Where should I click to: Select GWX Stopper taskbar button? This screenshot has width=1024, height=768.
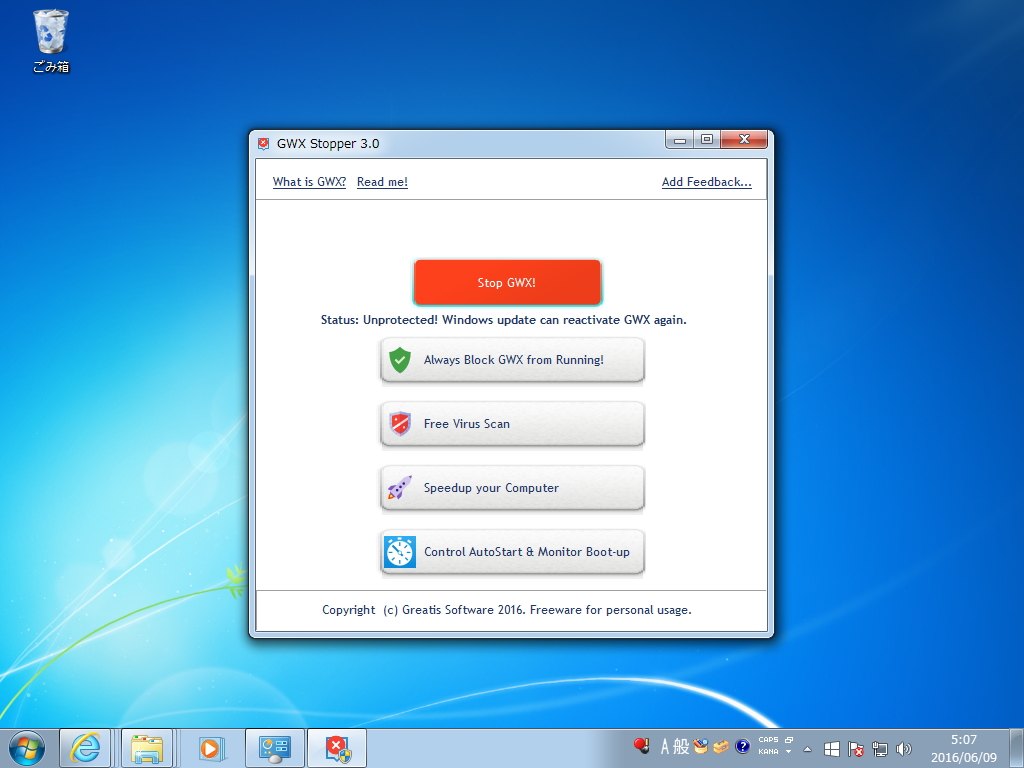(x=337, y=748)
